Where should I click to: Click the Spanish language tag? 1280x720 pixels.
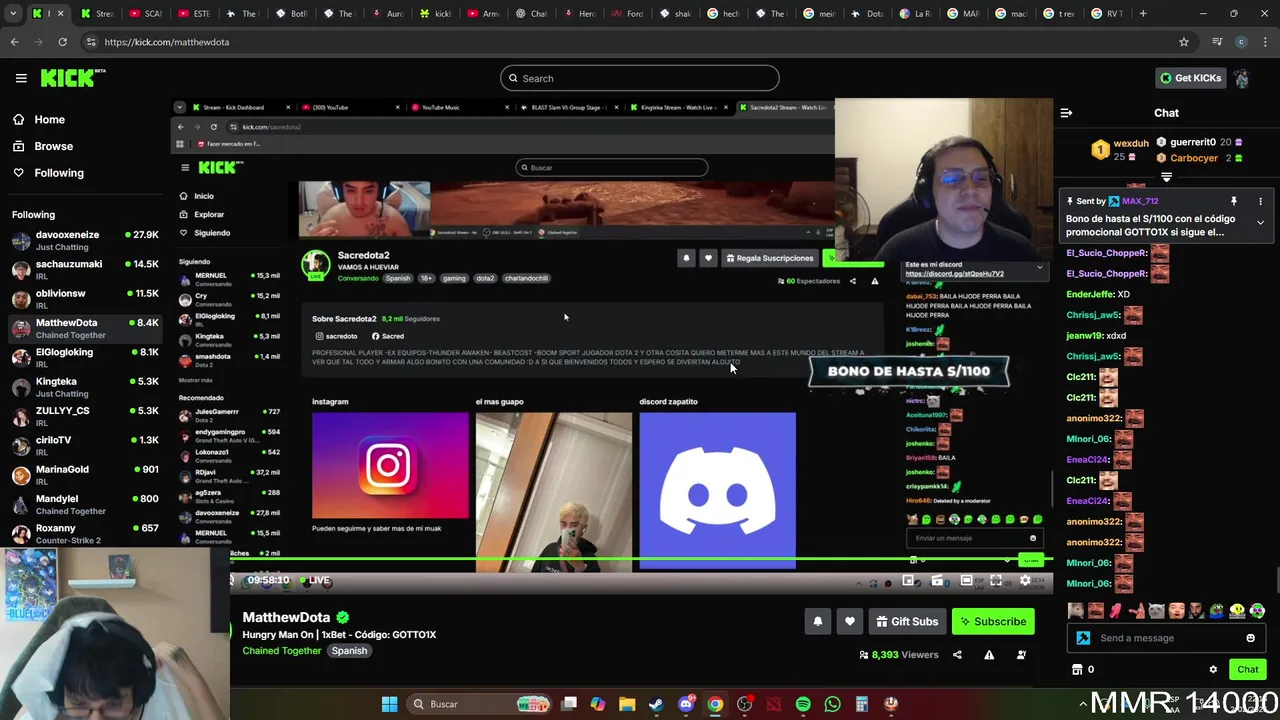[349, 651]
